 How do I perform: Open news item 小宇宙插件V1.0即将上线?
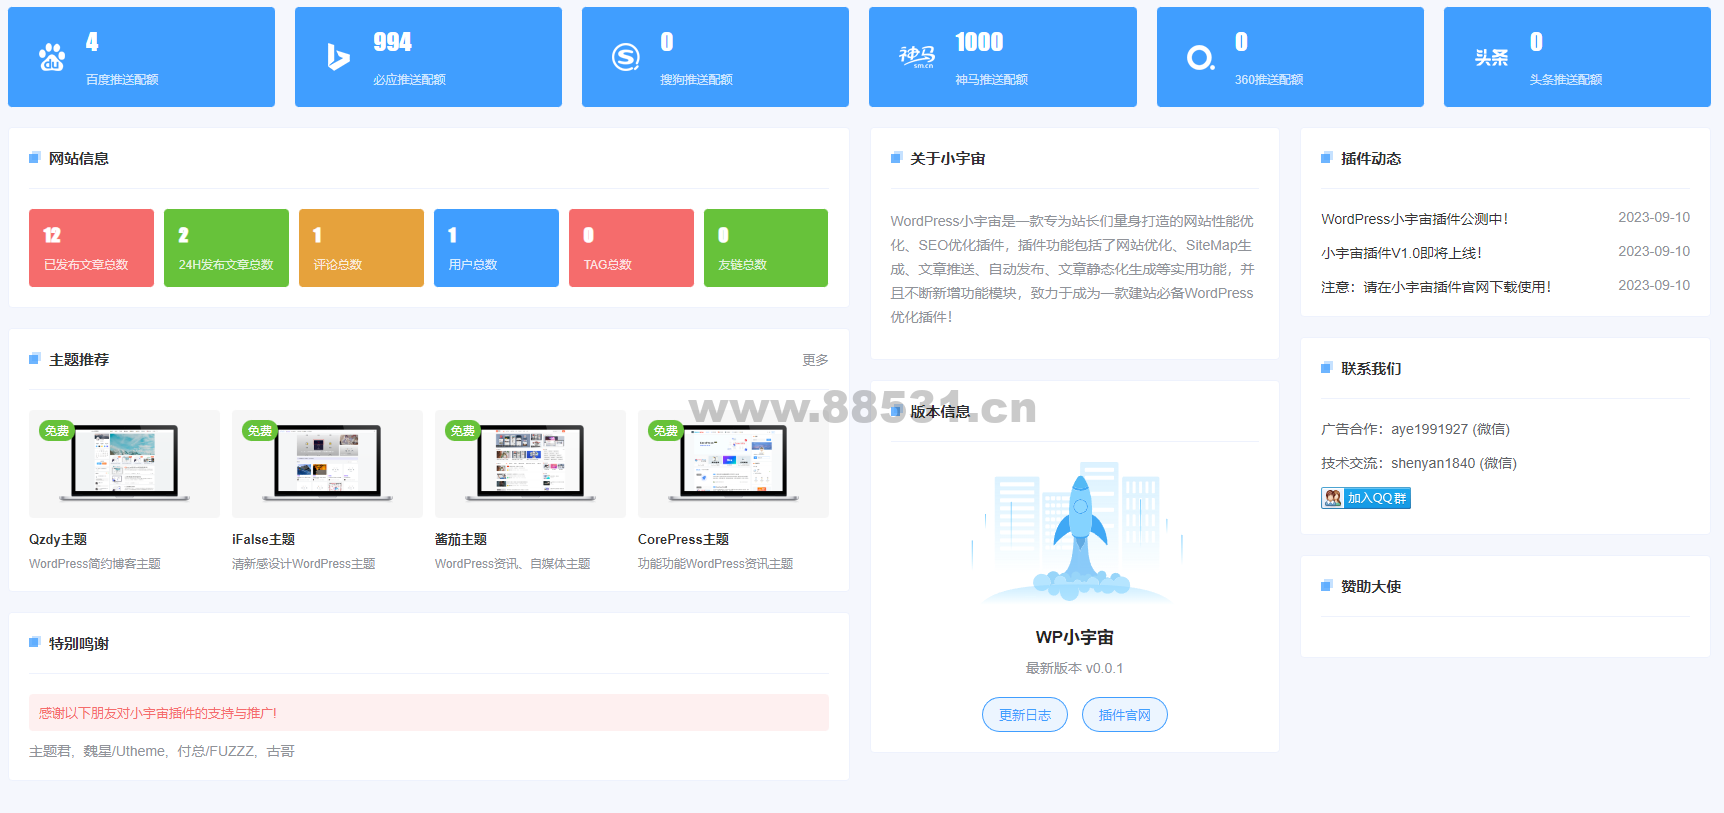click(1401, 253)
